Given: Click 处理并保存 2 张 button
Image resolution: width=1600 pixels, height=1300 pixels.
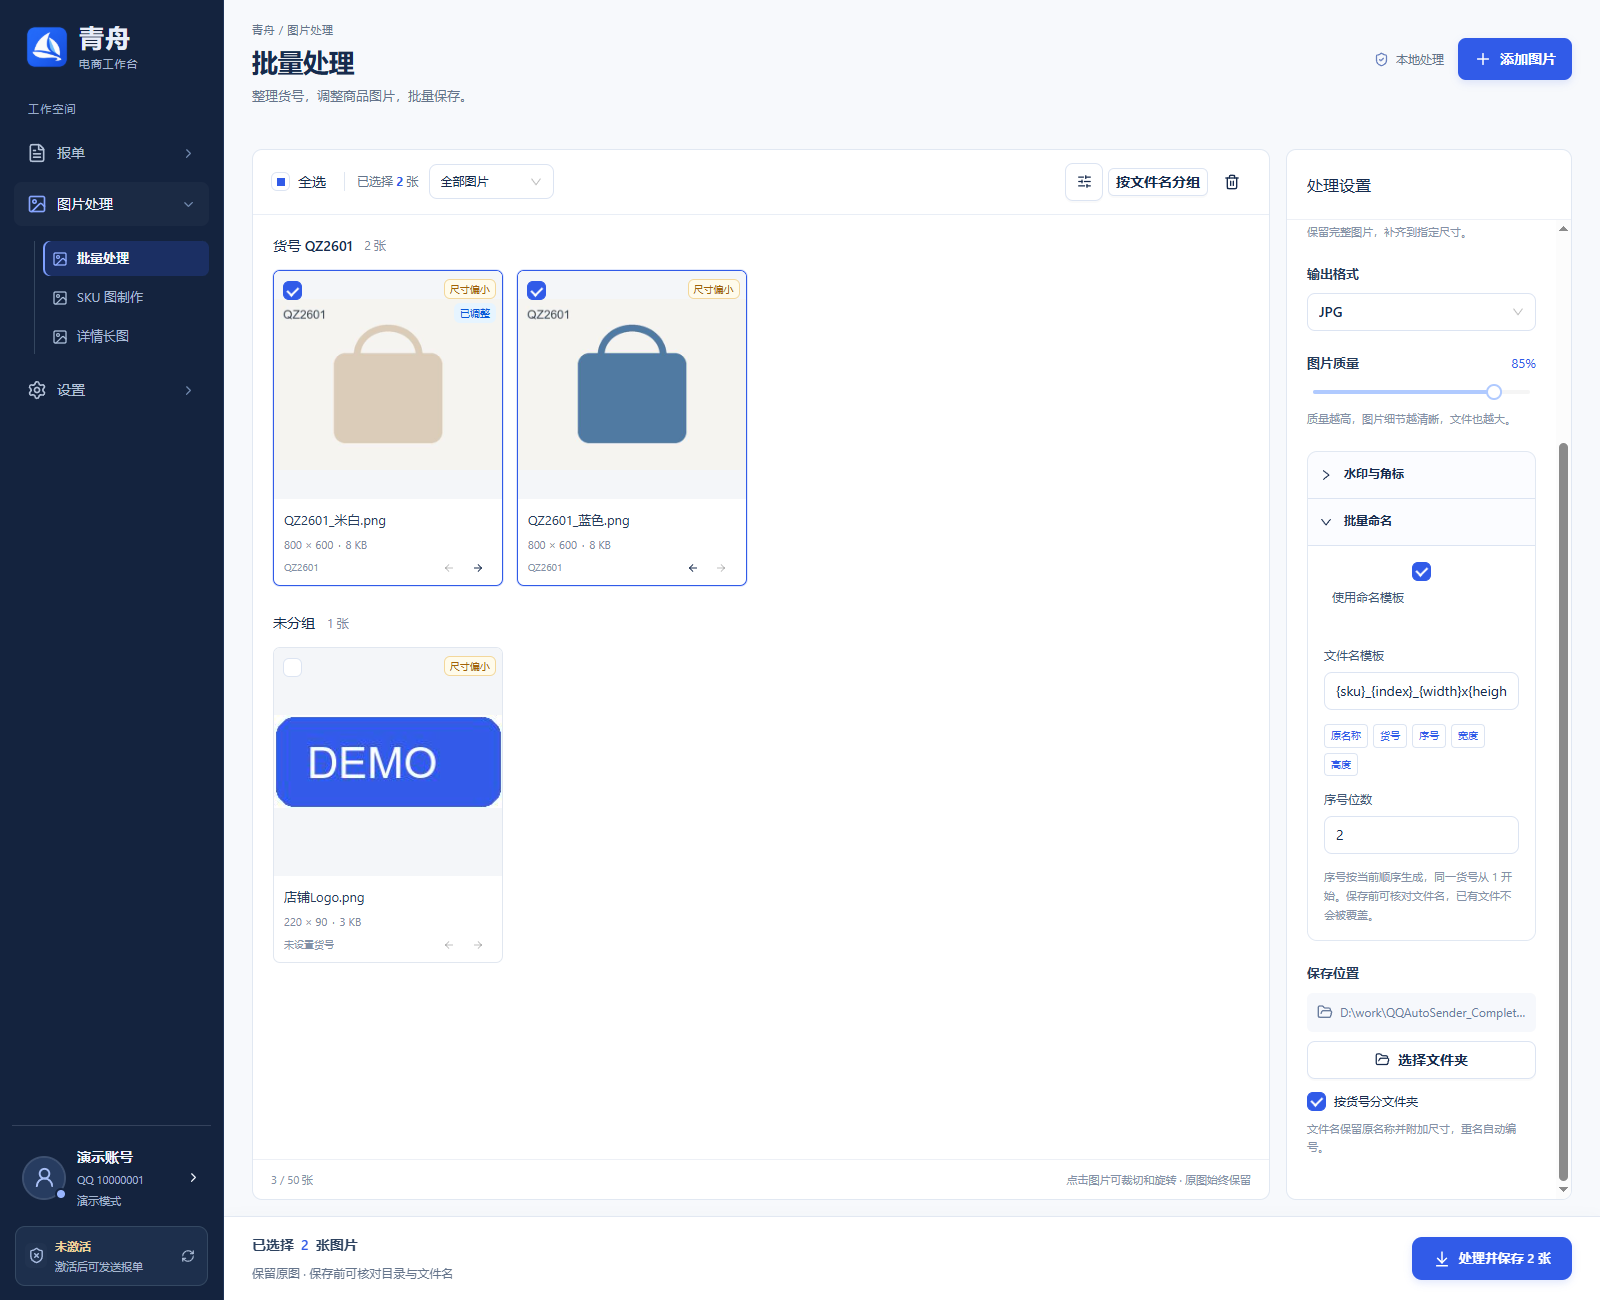Looking at the screenshot, I should pos(1491,1259).
